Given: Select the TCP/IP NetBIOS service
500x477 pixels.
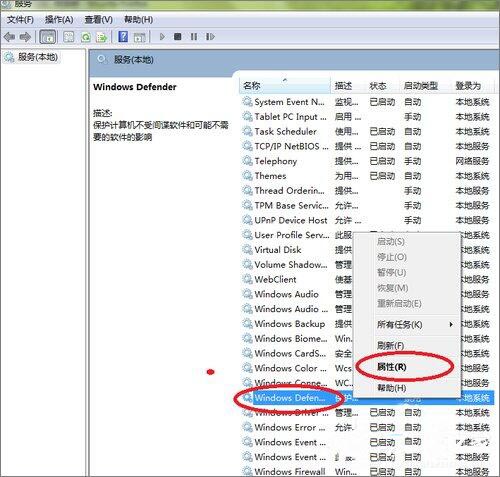Looking at the screenshot, I should pos(367,146).
